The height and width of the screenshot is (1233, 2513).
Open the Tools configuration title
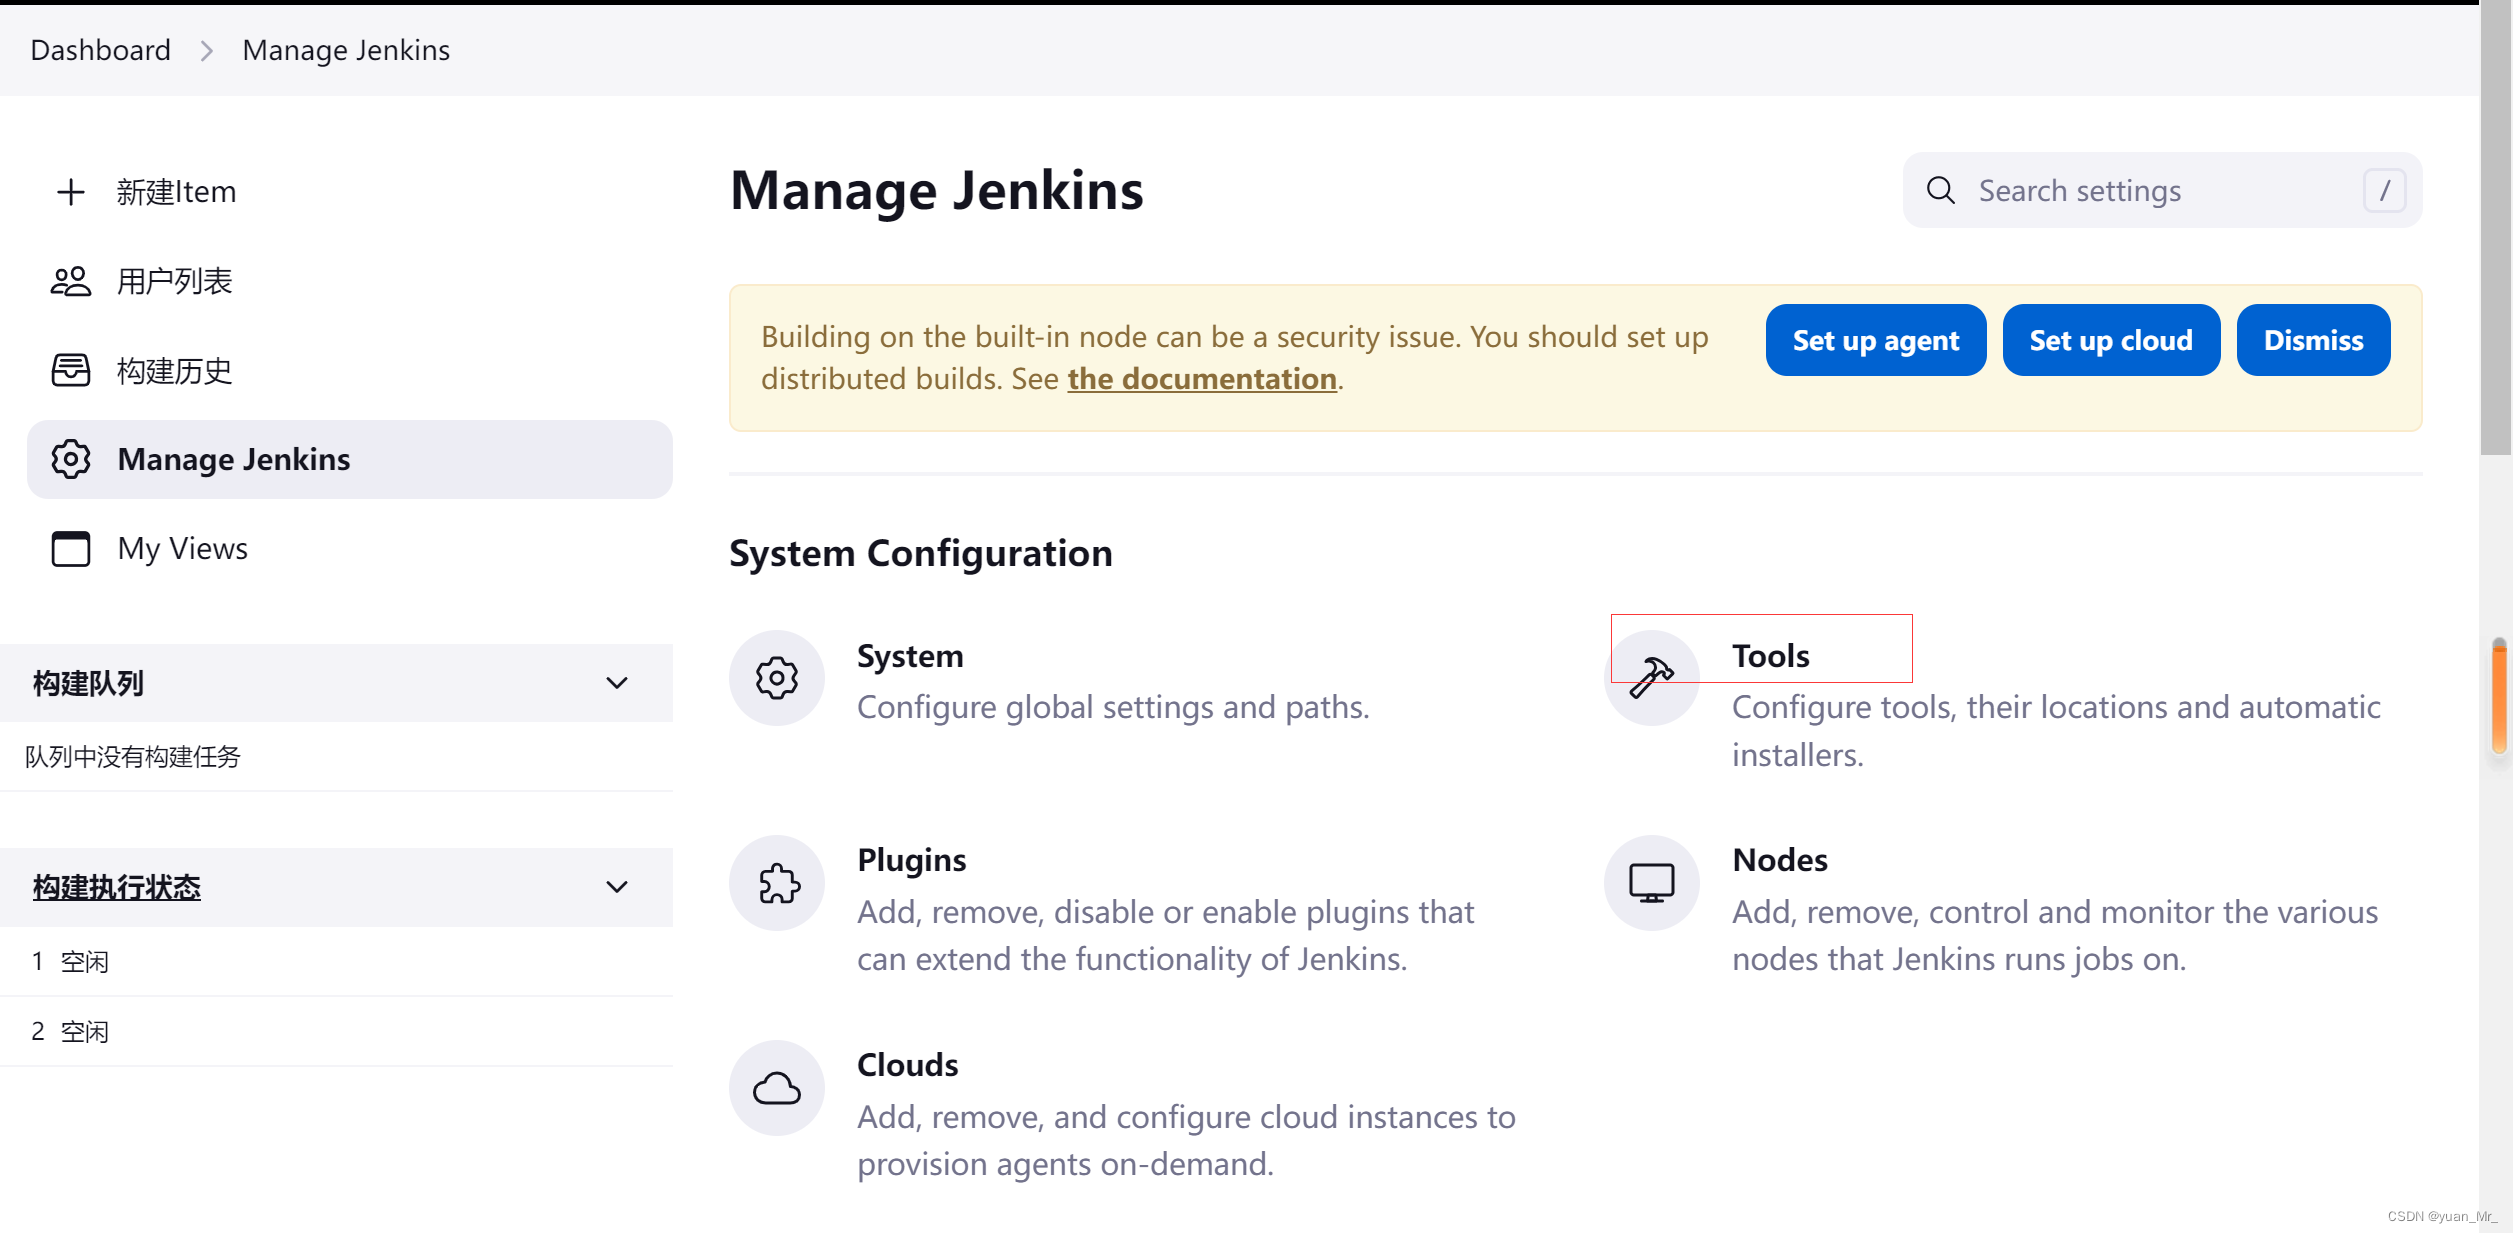(x=1771, y=656)
